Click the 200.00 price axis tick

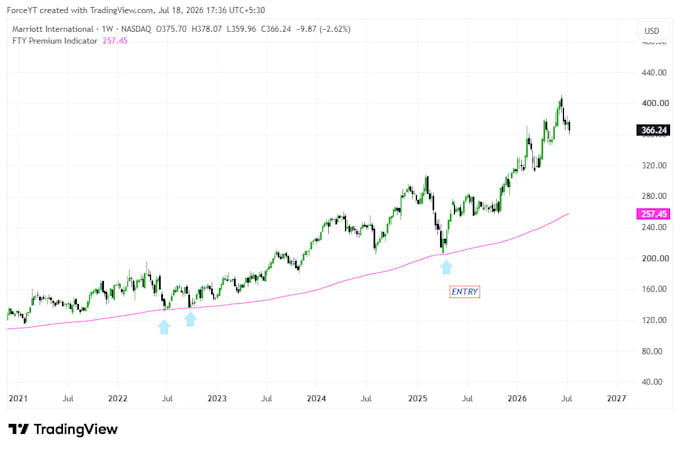coord(654,258)
